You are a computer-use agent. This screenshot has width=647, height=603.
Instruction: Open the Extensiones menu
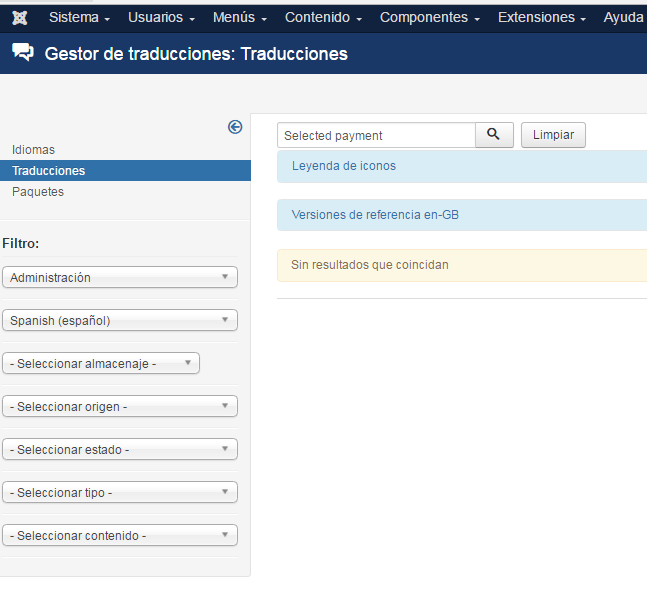click(542, 18)
